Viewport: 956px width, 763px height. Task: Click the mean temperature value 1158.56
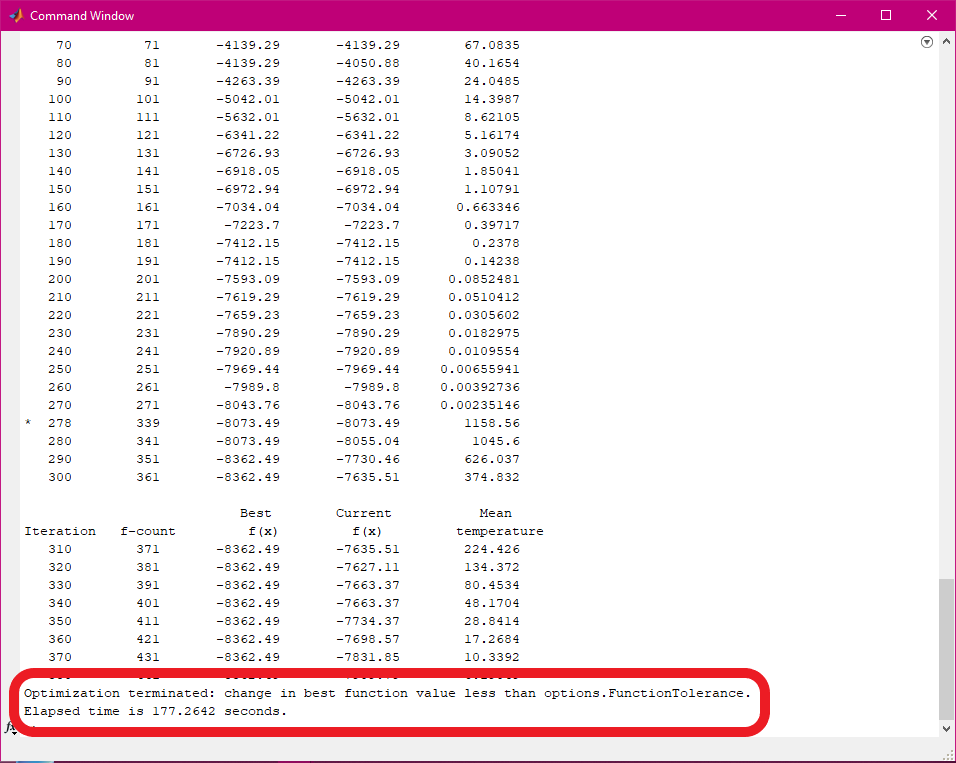492,423
